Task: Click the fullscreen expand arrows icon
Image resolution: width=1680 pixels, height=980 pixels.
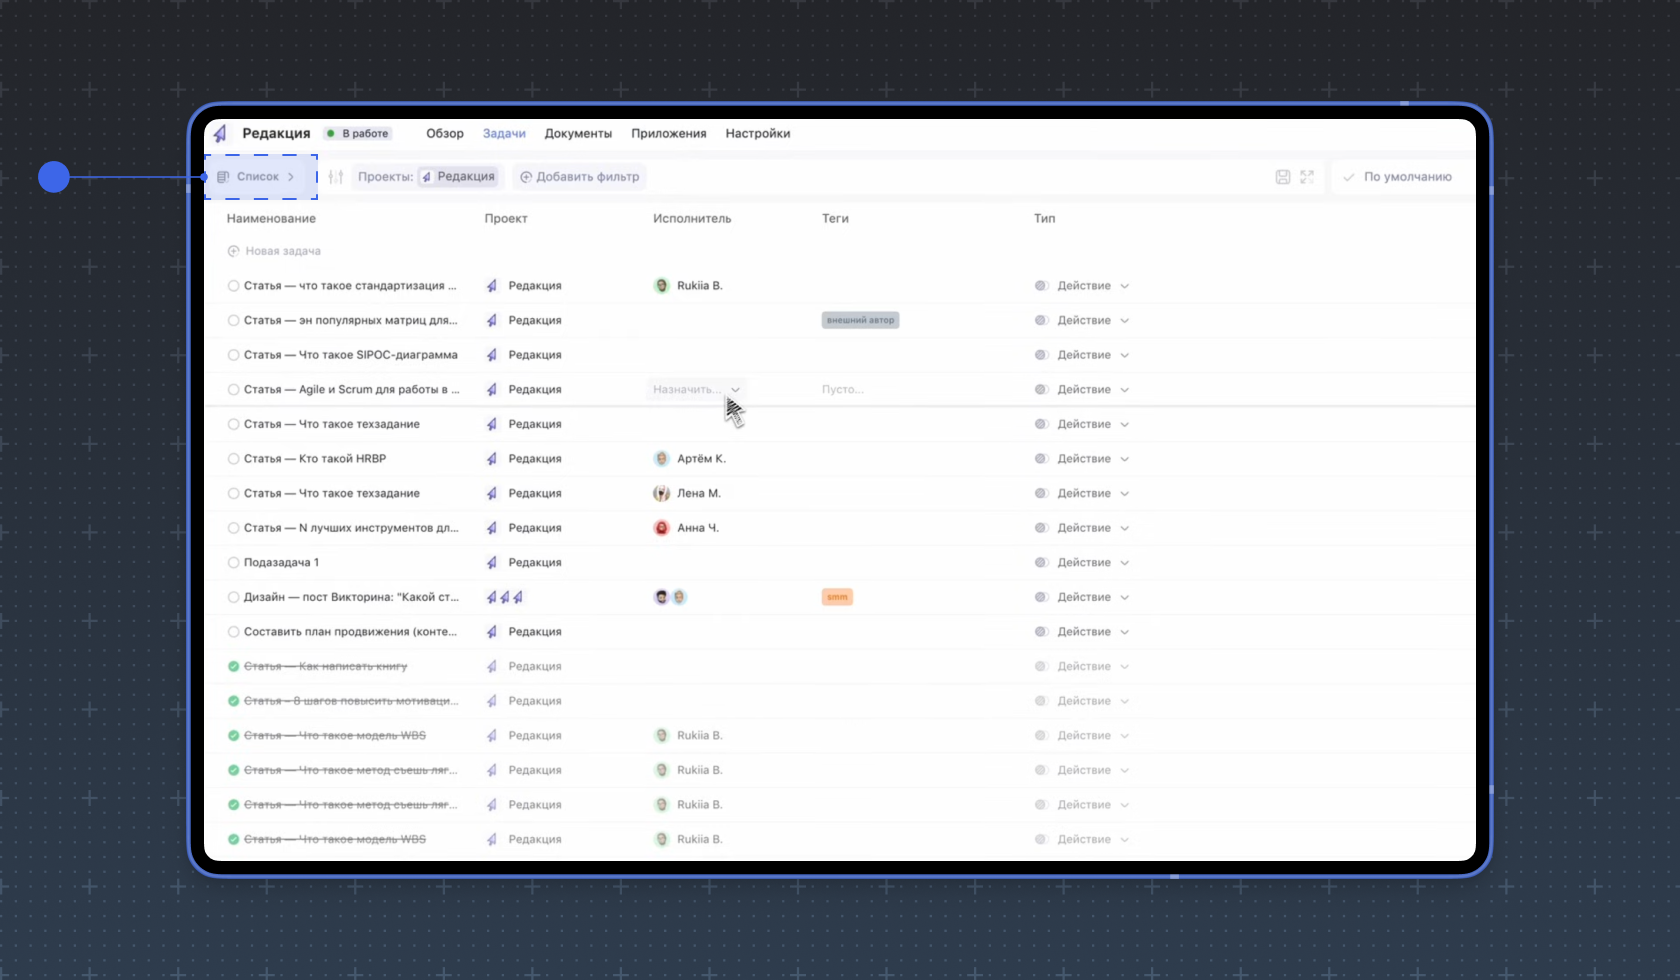Action: tap(1307, 177)
